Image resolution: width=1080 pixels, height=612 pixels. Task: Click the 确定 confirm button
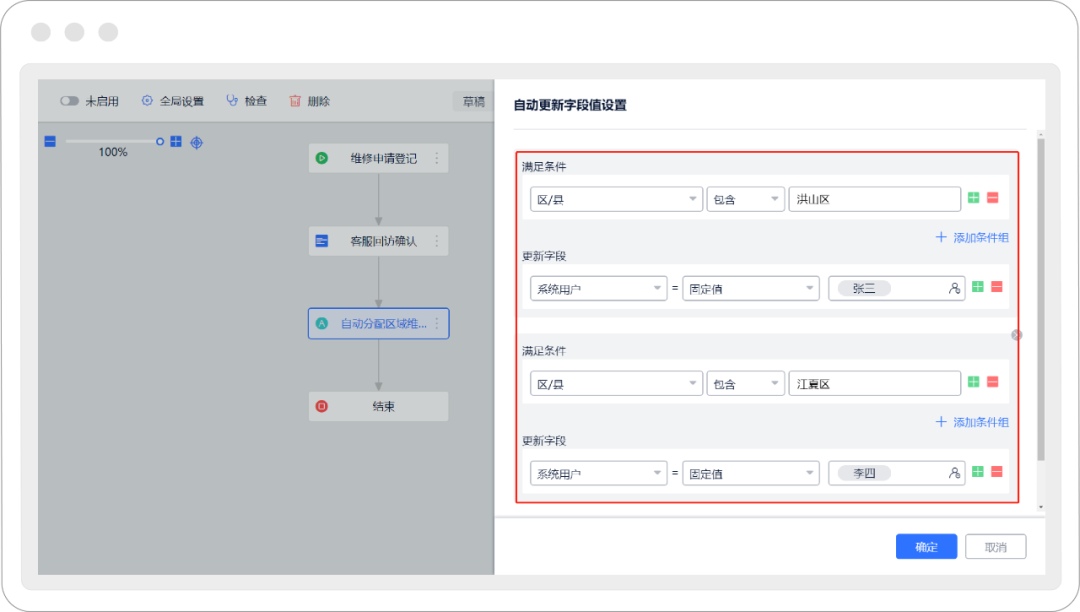[x=926, y=547]
